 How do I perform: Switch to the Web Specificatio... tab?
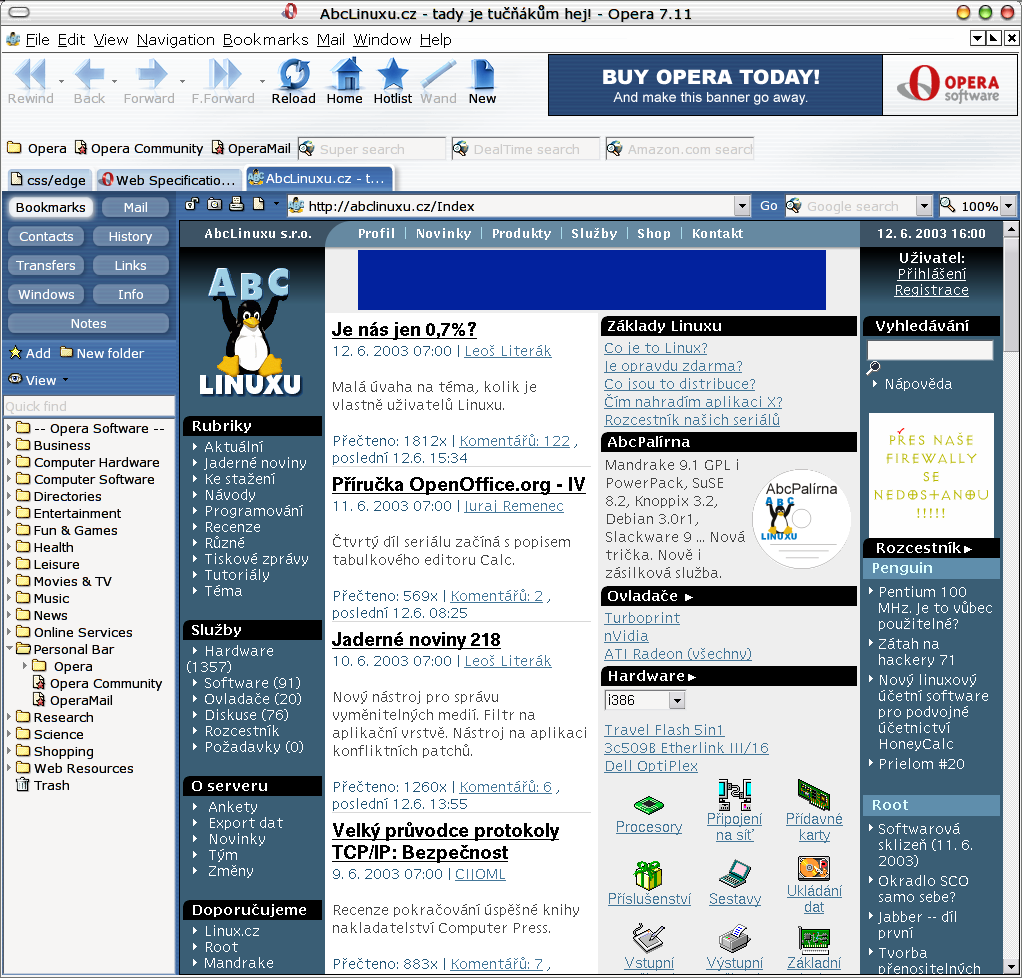pyautogui.click(x=168, y=179)
